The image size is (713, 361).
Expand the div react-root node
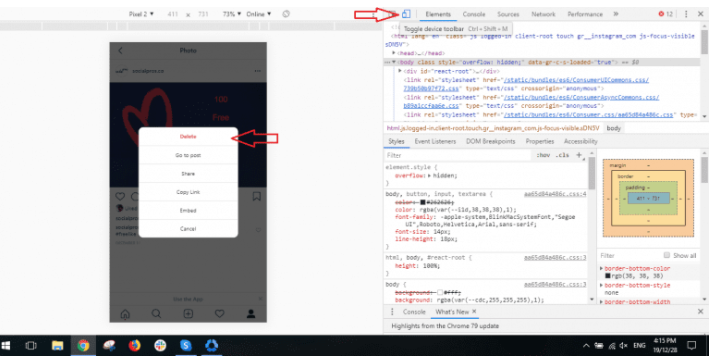click(400, 71)
